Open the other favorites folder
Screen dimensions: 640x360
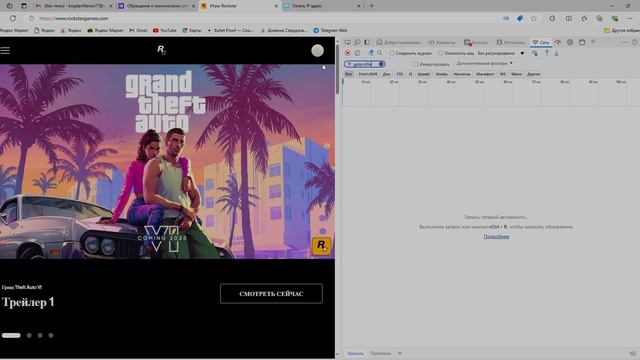(x=621, y=30)
